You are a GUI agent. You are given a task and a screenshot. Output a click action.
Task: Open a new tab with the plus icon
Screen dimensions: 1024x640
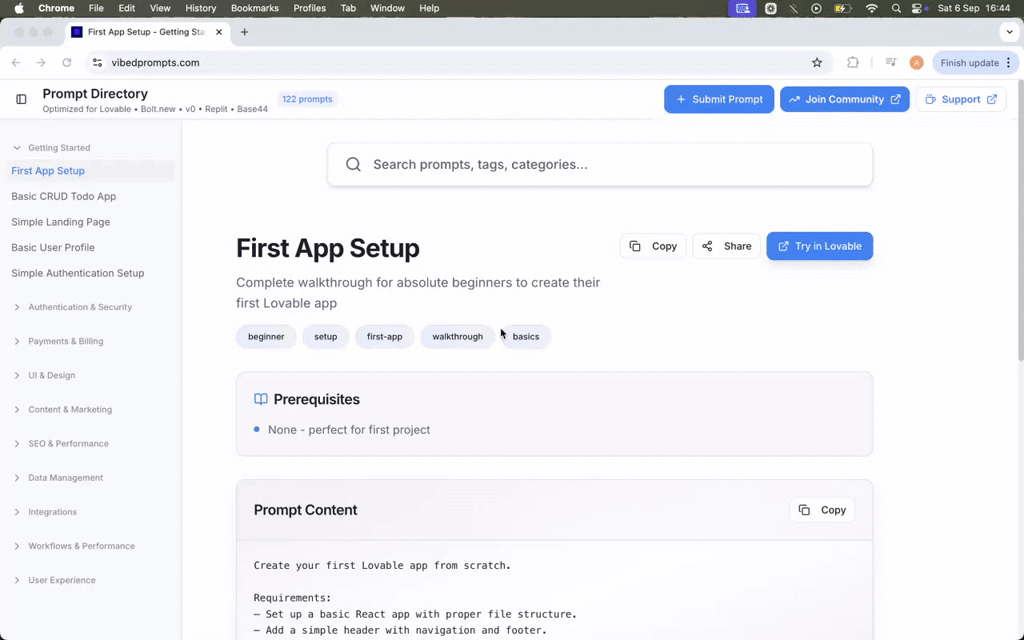(x=244, y=32)
